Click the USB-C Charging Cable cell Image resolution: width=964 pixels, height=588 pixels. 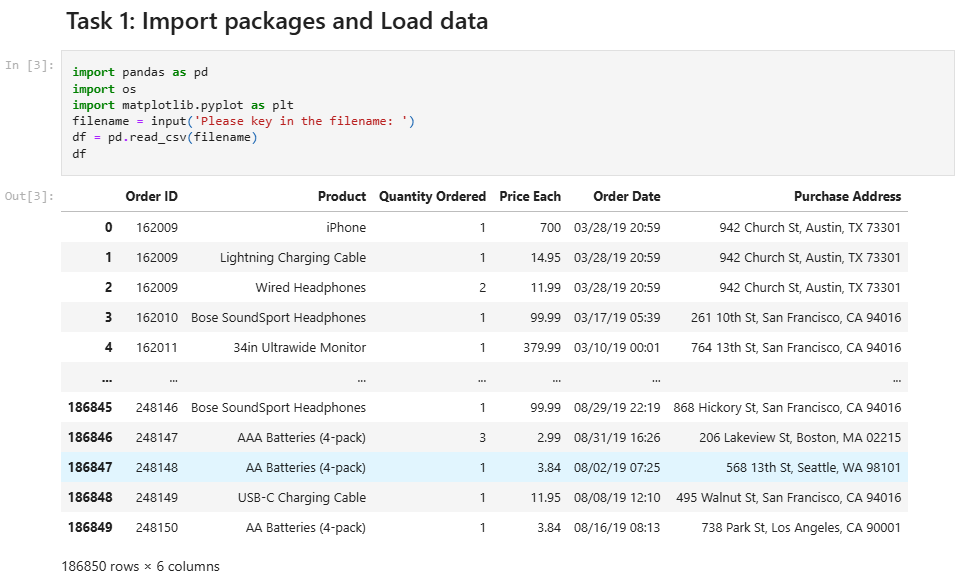pyautogui.click(x=301, y=498)
